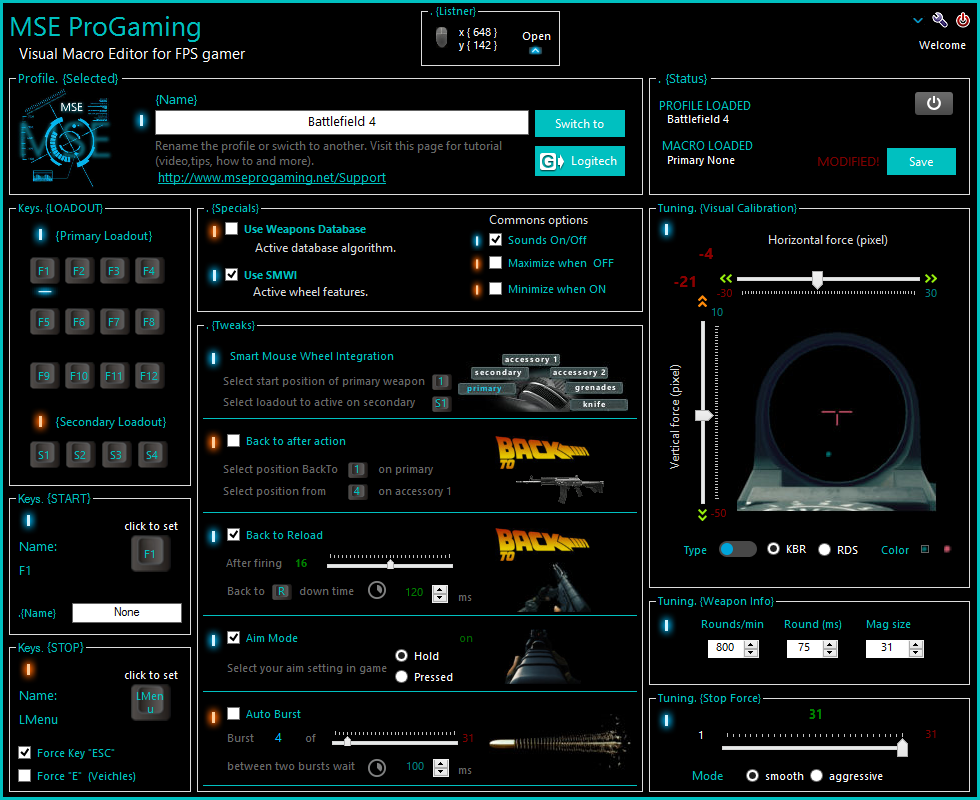Select the F7 loadout key
The height and width of the screenshot is (800, 980).
coord(114,322)
